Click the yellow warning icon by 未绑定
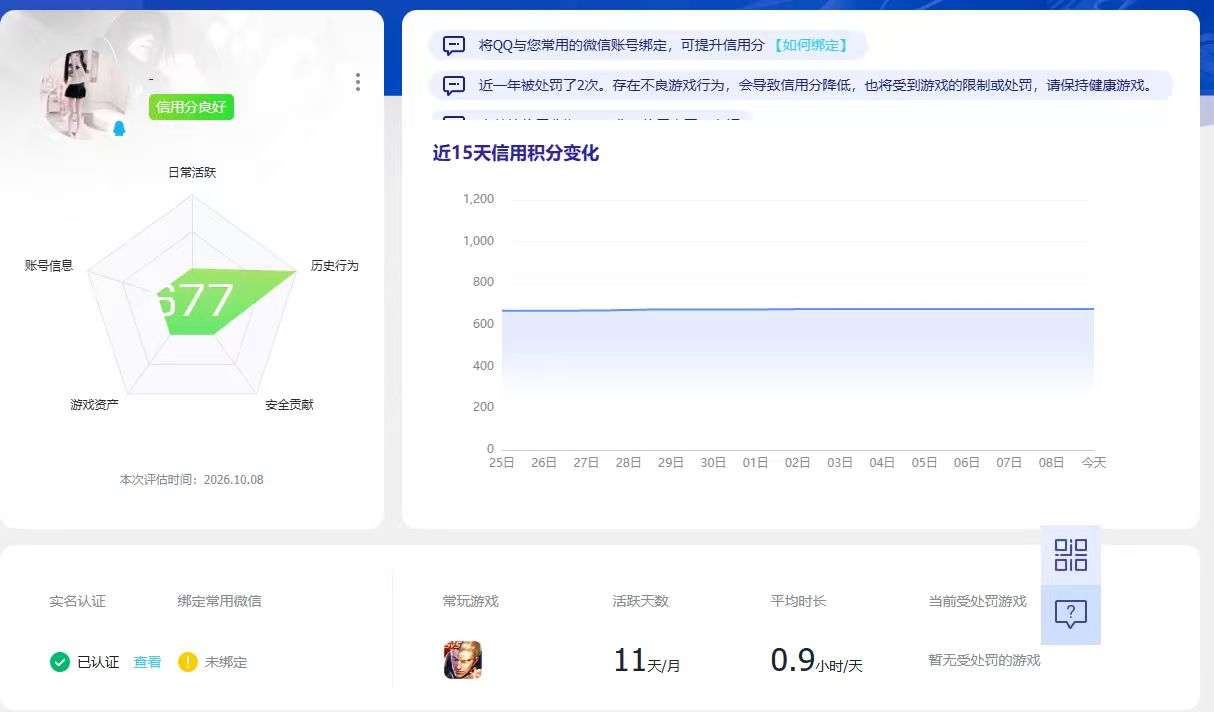 (188, 662)
